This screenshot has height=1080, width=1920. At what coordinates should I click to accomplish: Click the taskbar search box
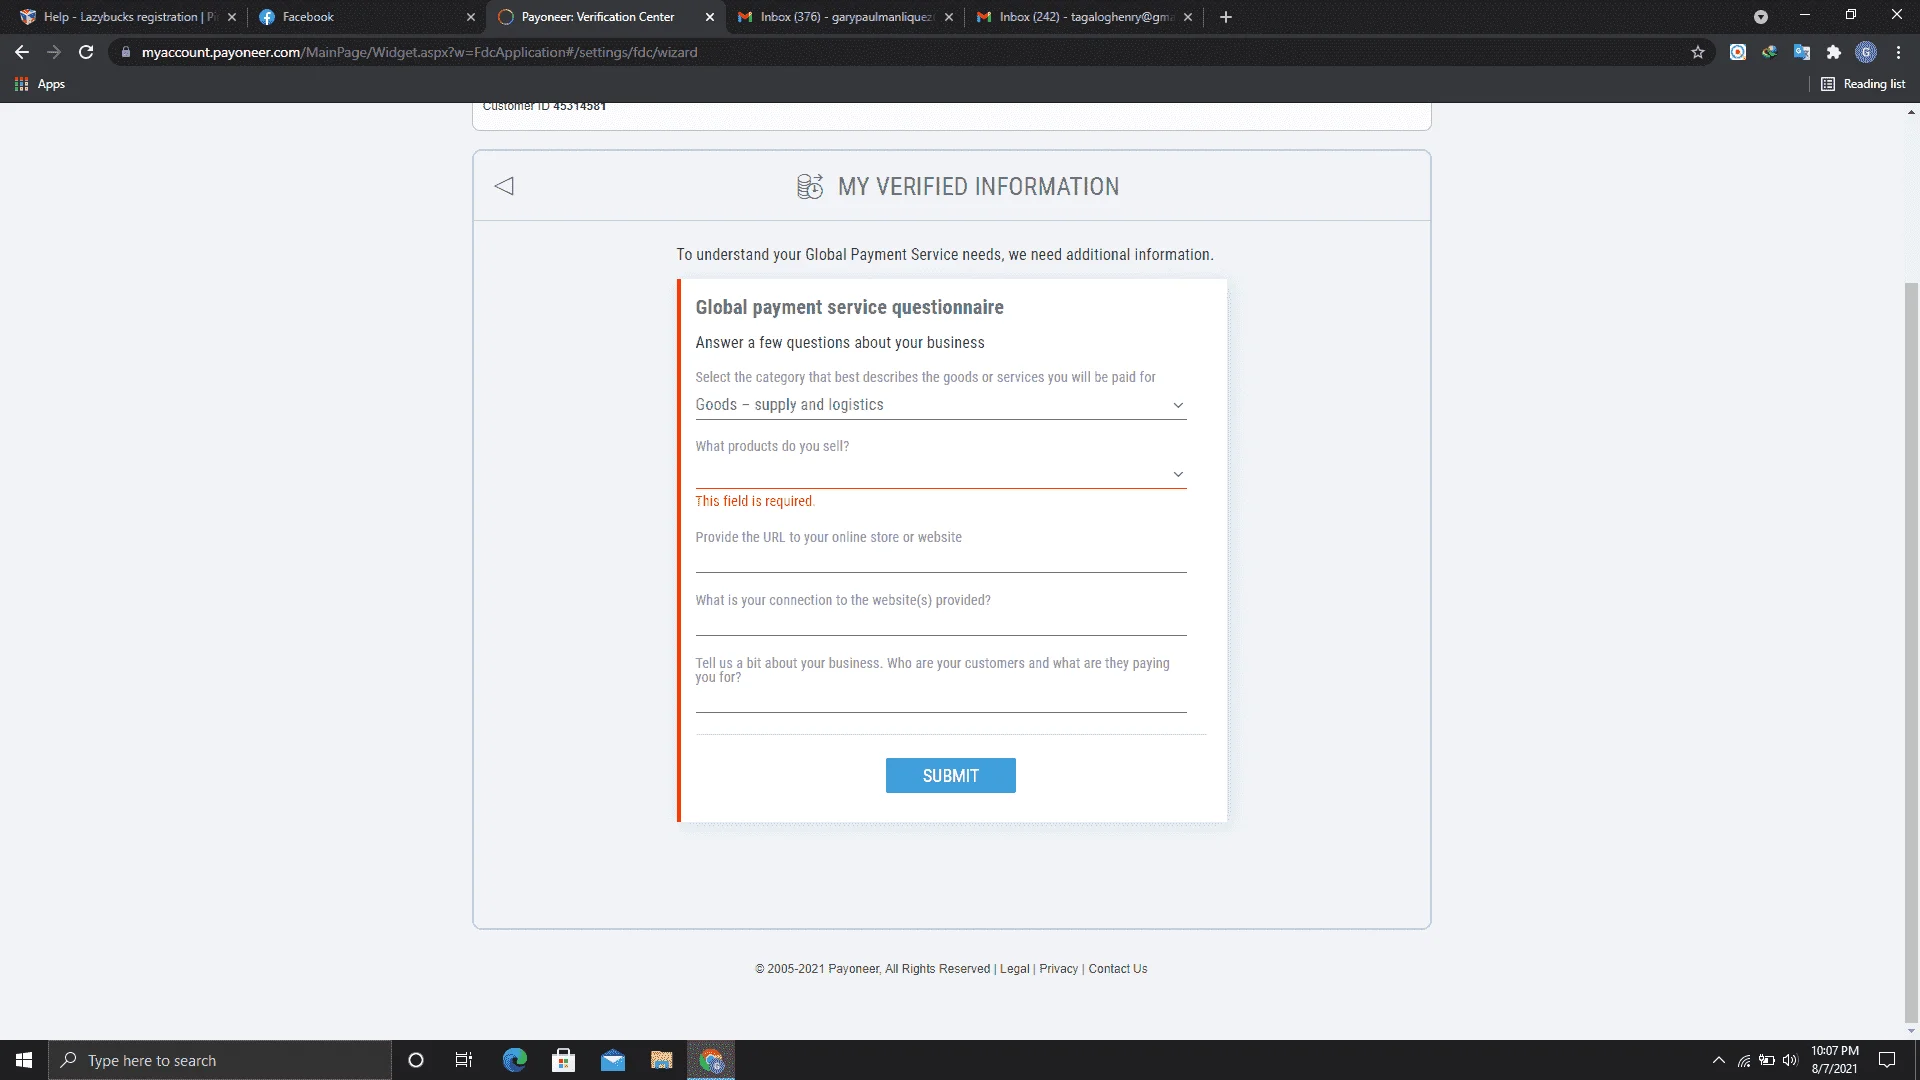click(220, 1060)
